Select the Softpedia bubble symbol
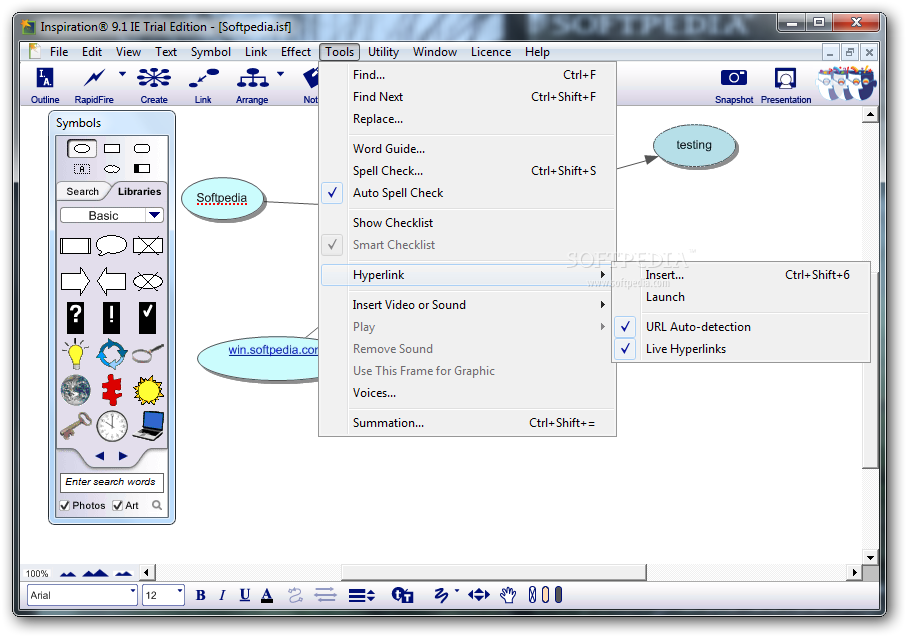The width and height of the screenshot is (907, 637). point(222,198)
